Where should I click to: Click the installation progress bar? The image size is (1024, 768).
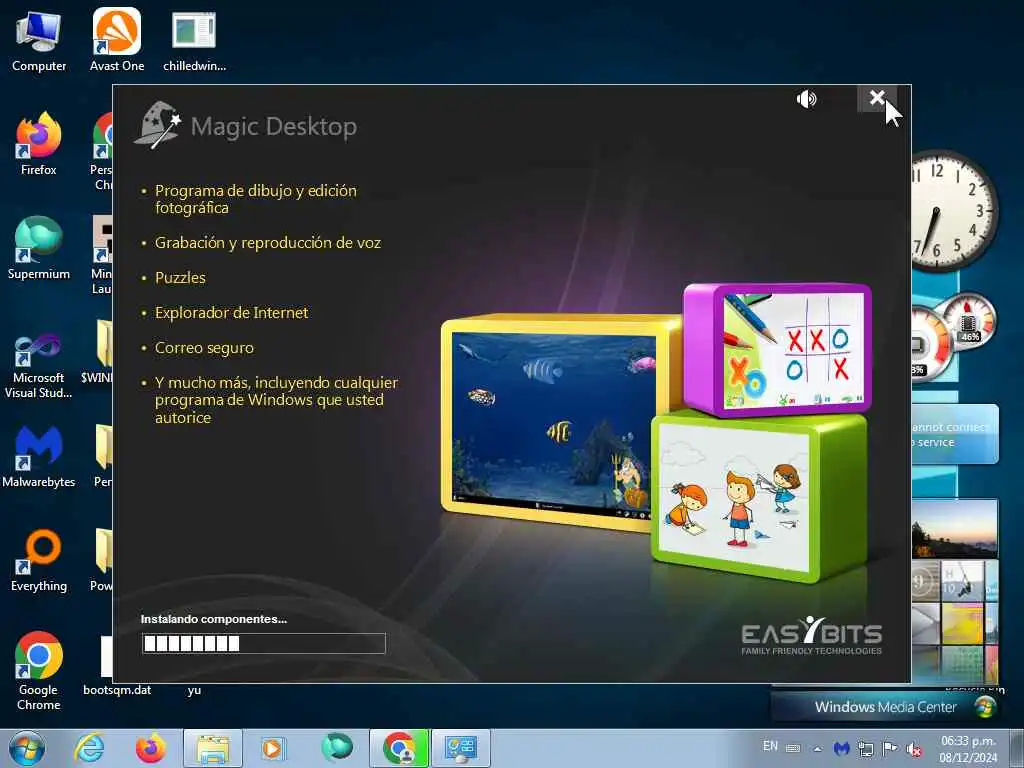[263, 643]
